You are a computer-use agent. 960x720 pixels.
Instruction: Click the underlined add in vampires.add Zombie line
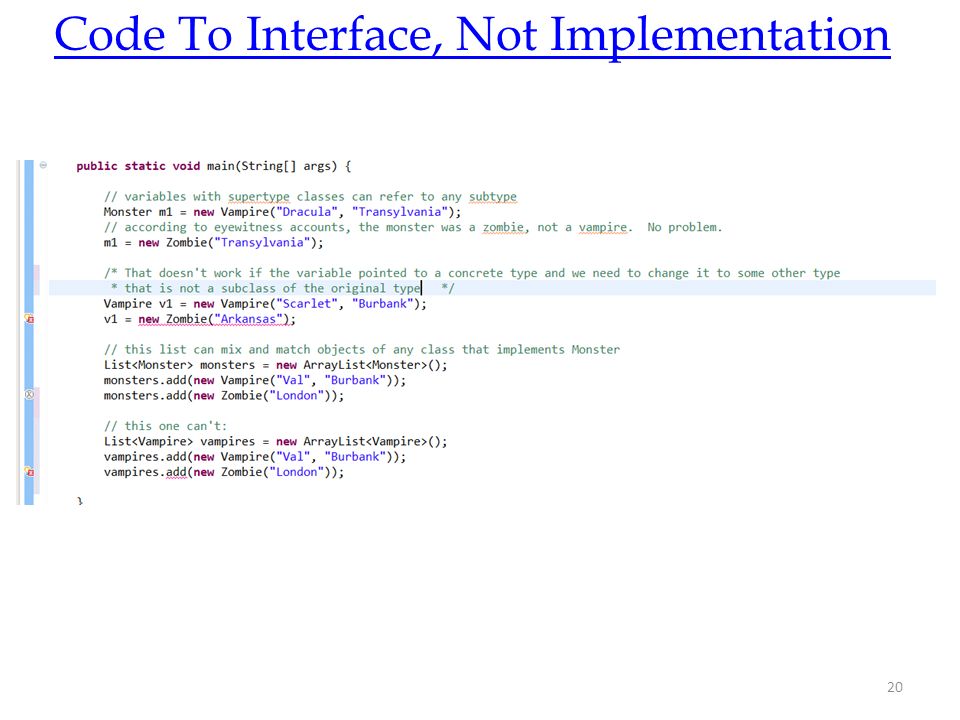176,472
